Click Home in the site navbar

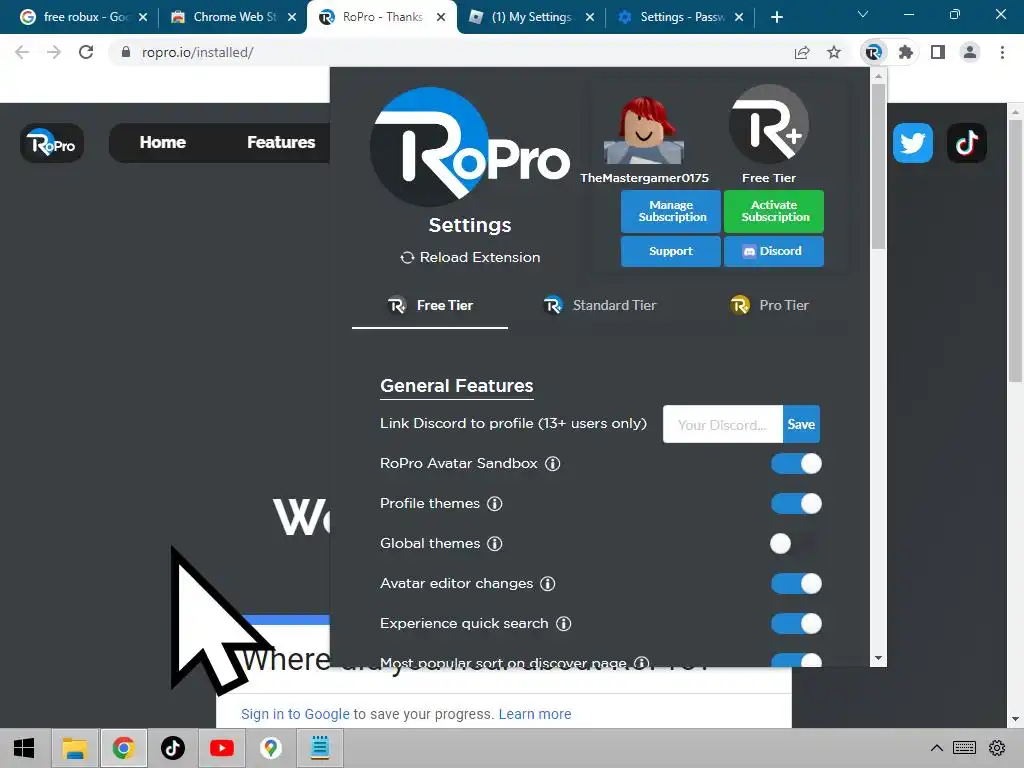163,142
